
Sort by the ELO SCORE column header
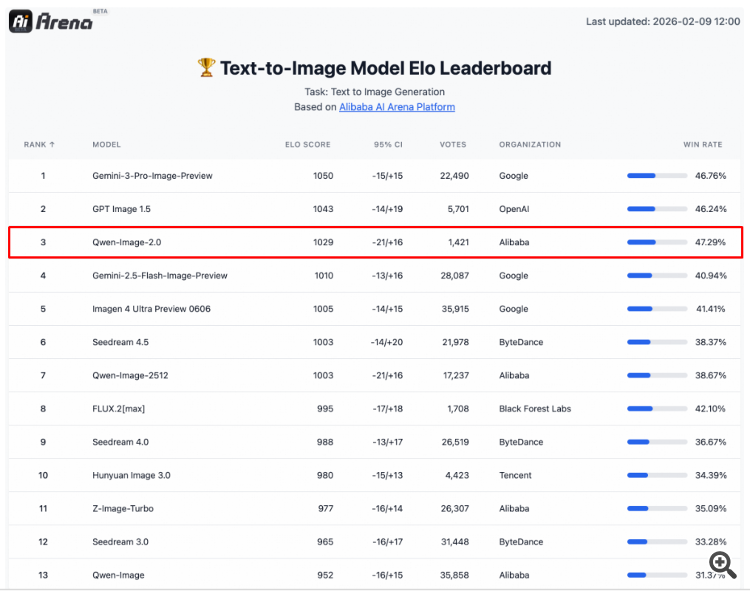click(307, 145)
